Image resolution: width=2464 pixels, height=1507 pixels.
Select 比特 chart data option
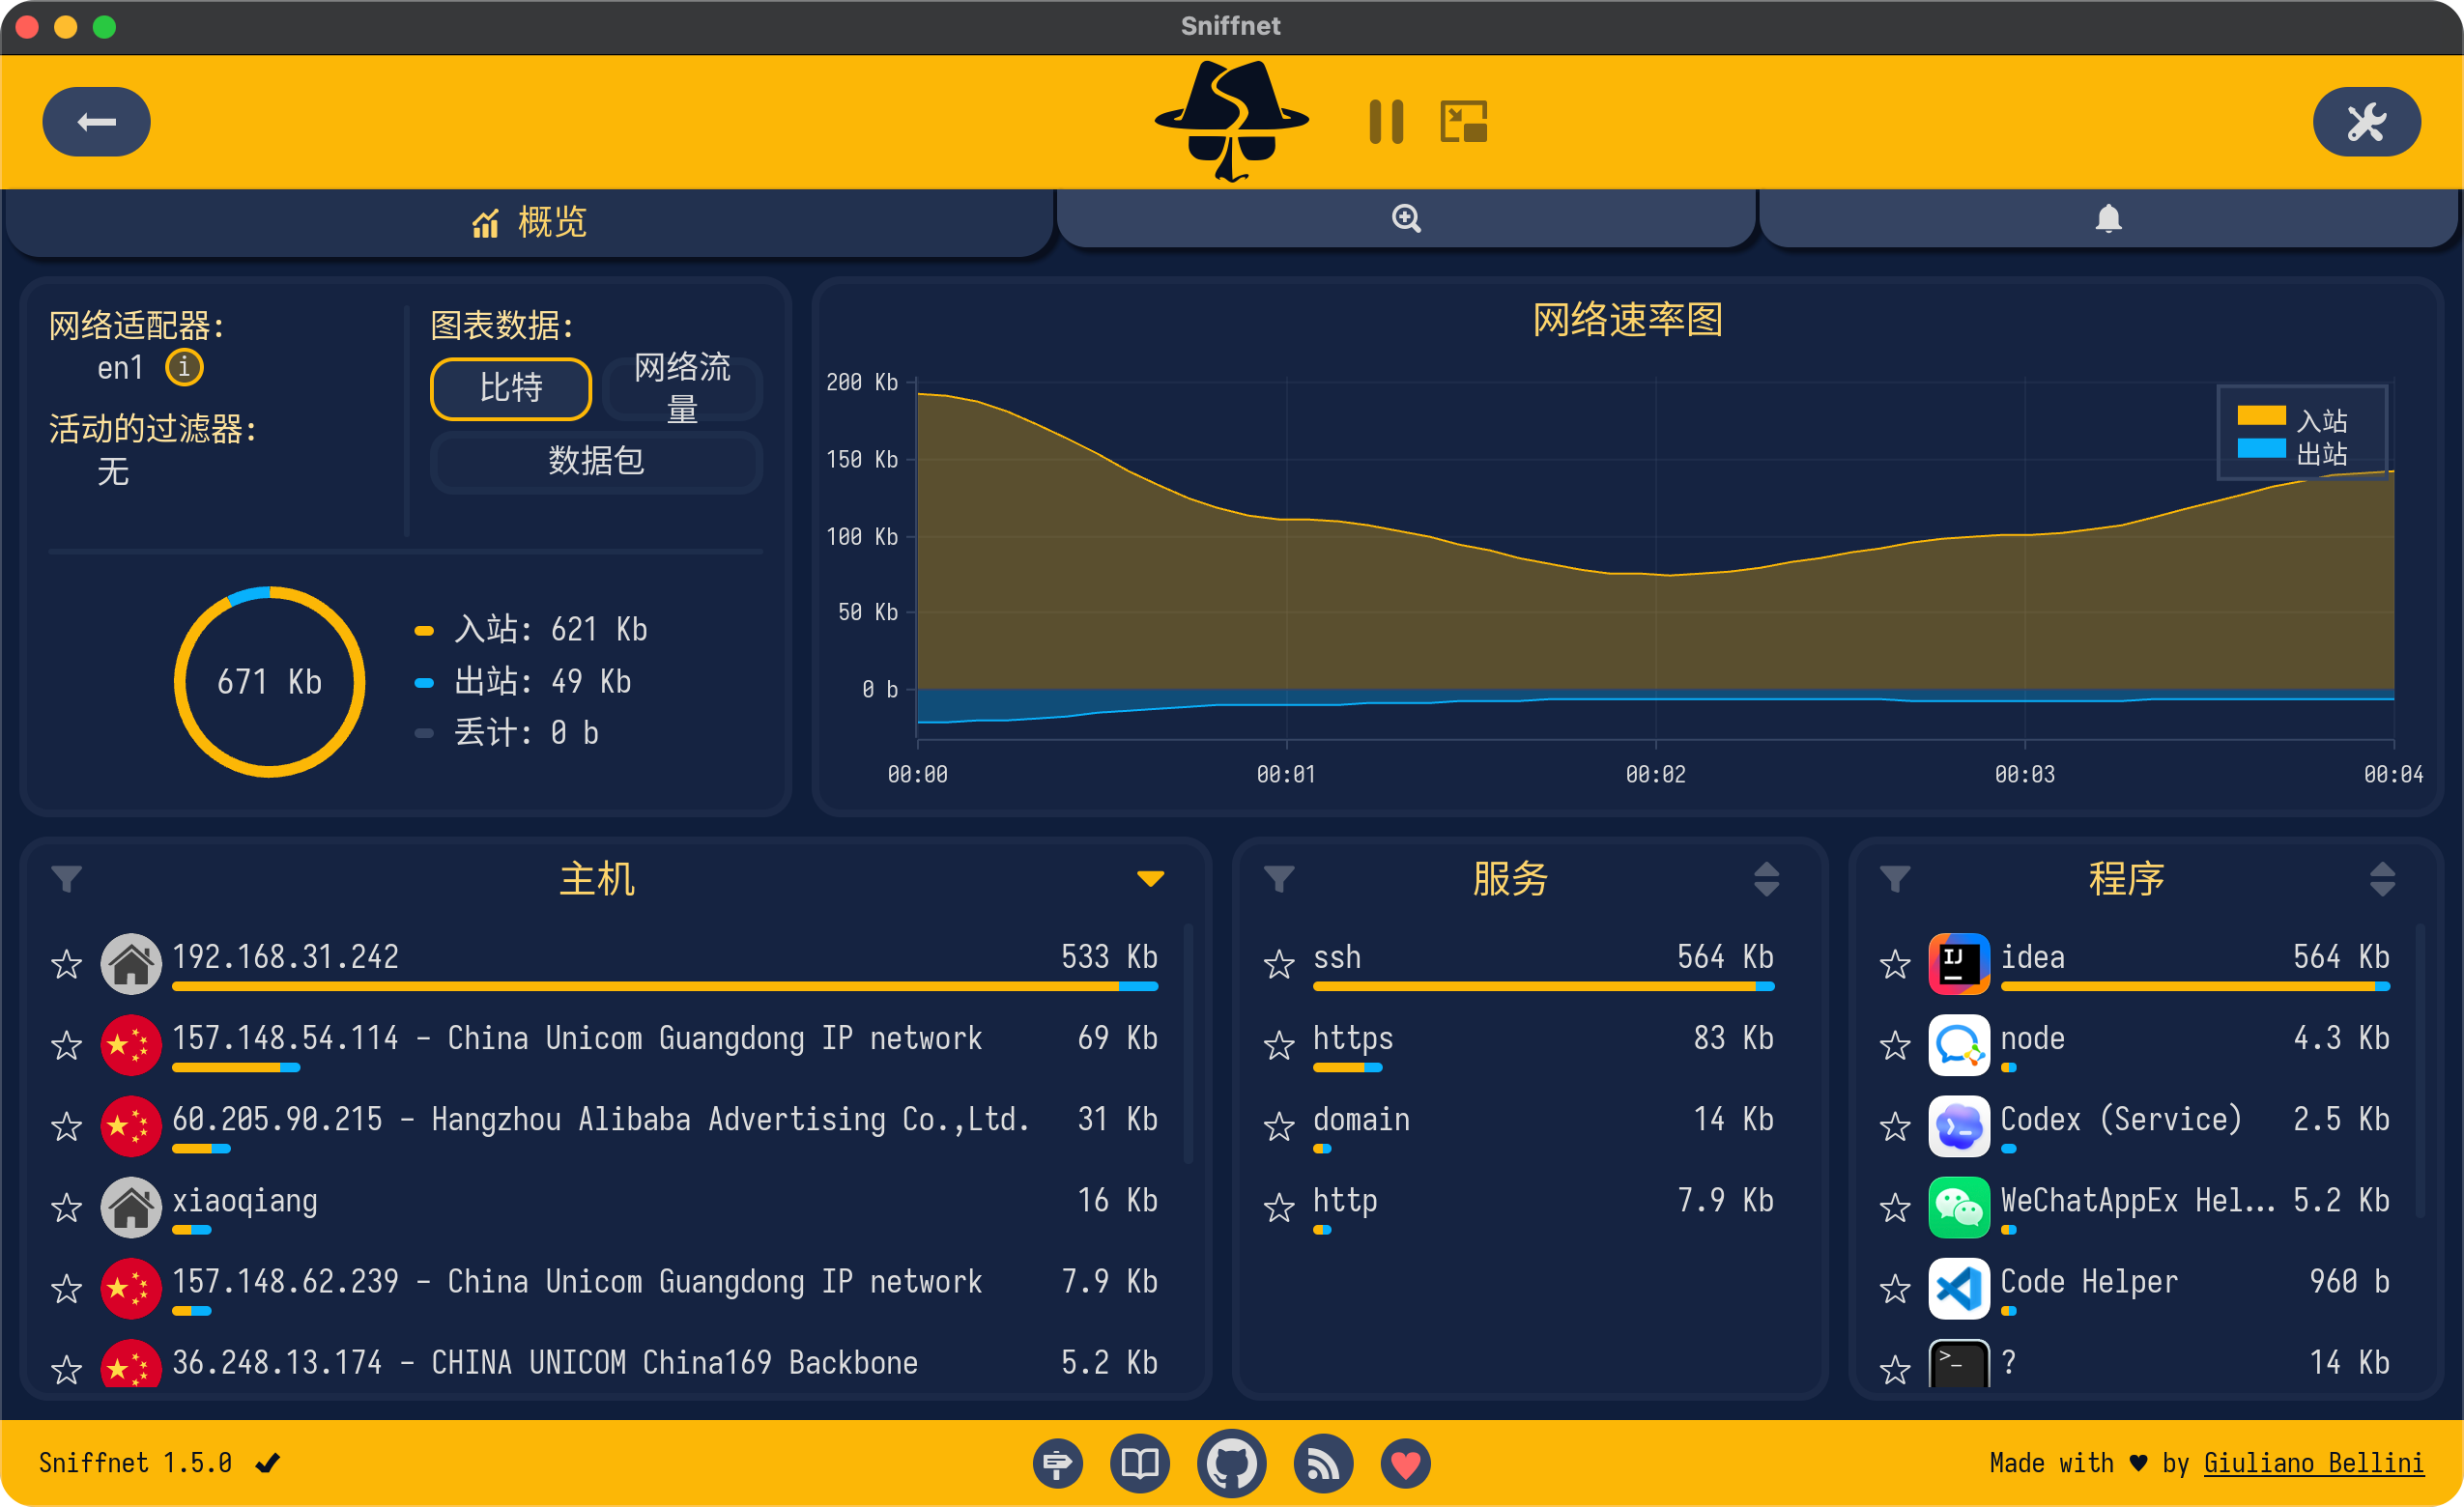tap(511, 388)
